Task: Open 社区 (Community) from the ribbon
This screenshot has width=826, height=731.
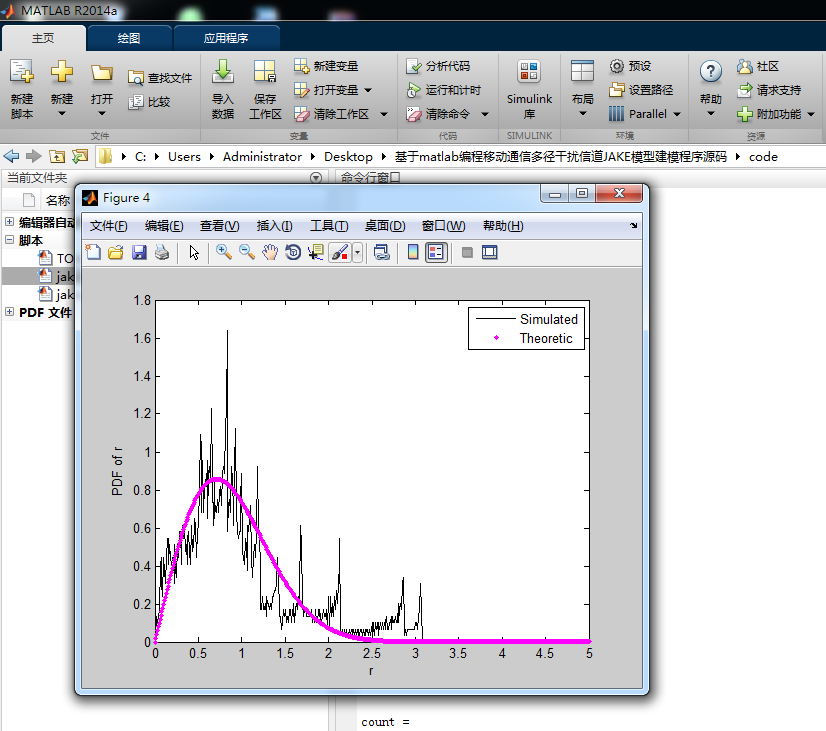Action: tap(758, 66)
